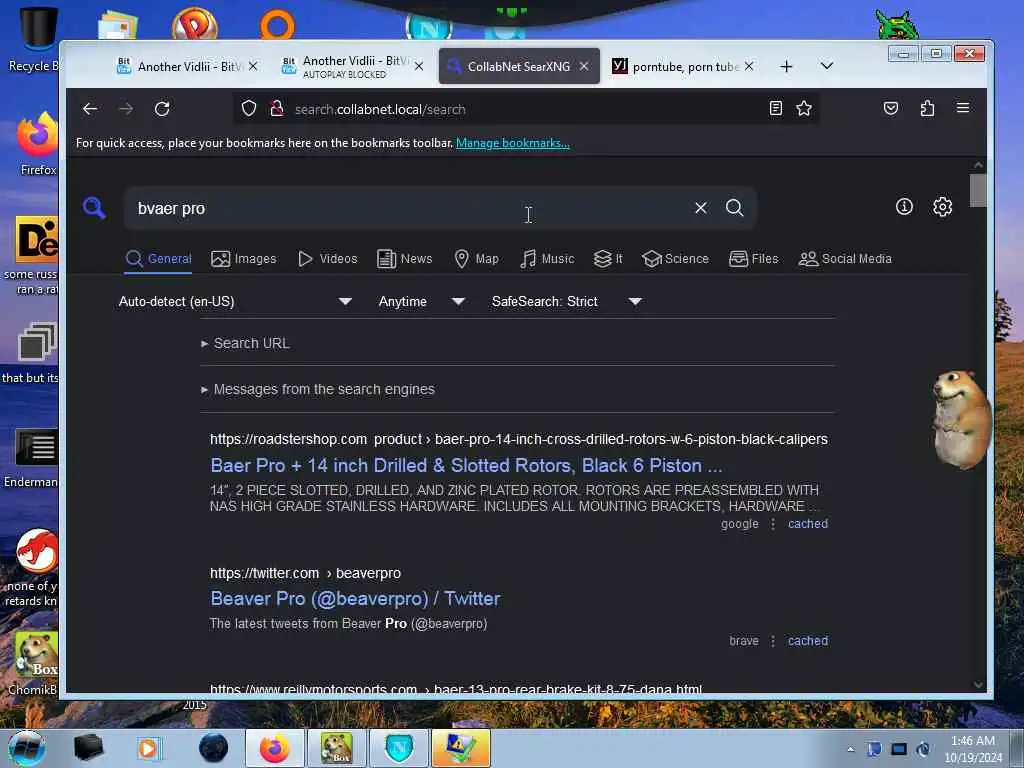The image size is (1024, 768).
Task: Open the Firefox desktop shortcut
Action: coord(38,144)
